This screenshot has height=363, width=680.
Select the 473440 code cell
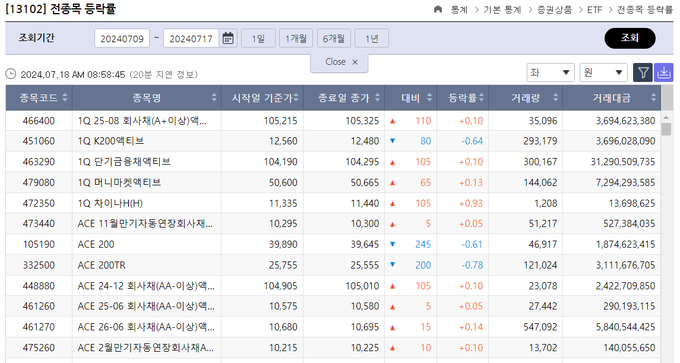pyautogui.click(x=39, y=224)
